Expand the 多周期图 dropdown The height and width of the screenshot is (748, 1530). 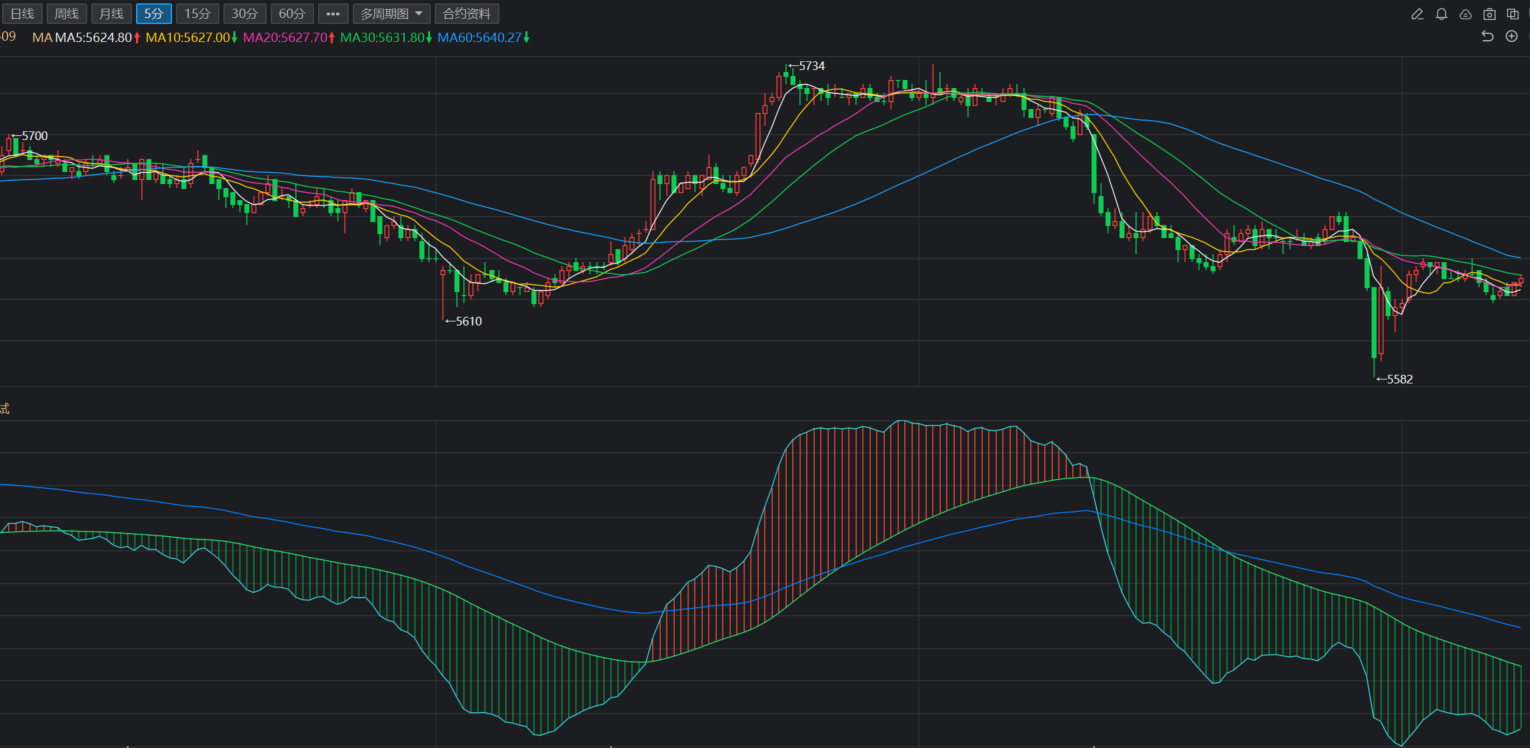pyautogui.click(x=392, y=14)
